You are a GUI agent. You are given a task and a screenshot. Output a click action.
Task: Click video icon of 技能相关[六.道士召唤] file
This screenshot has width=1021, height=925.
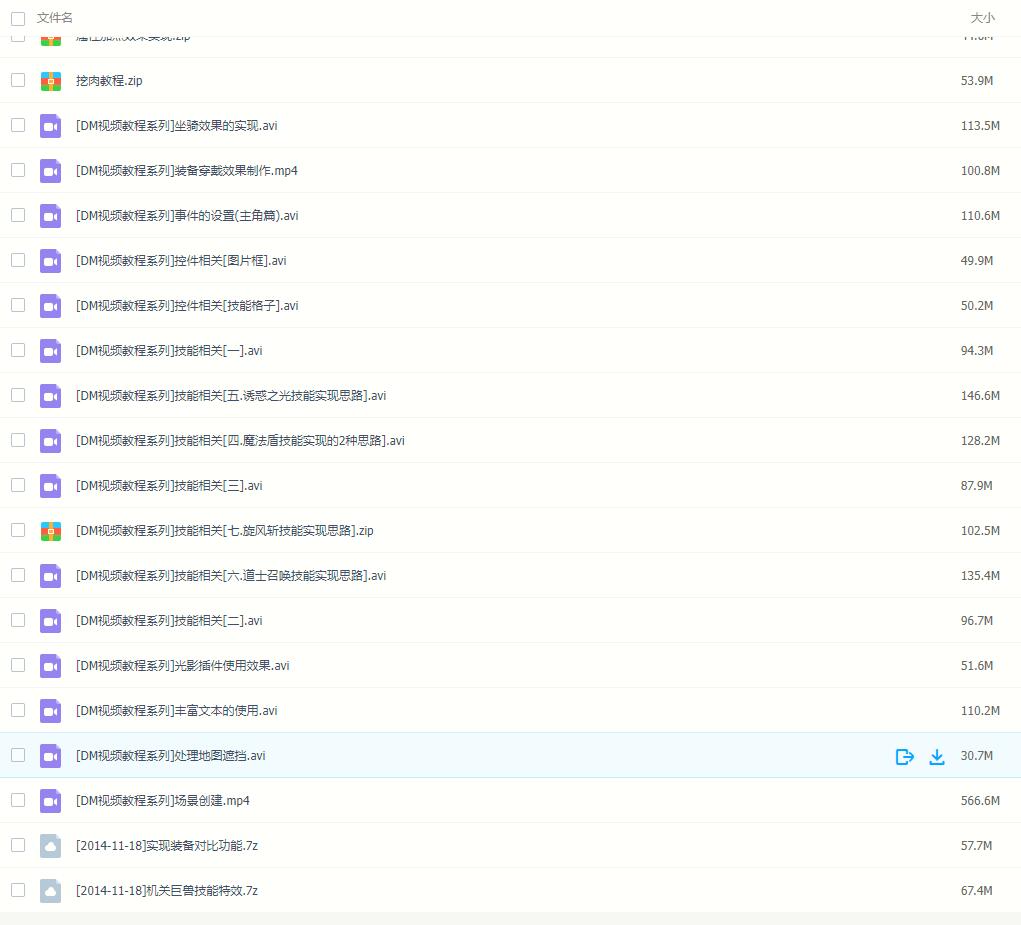[51, 575]
